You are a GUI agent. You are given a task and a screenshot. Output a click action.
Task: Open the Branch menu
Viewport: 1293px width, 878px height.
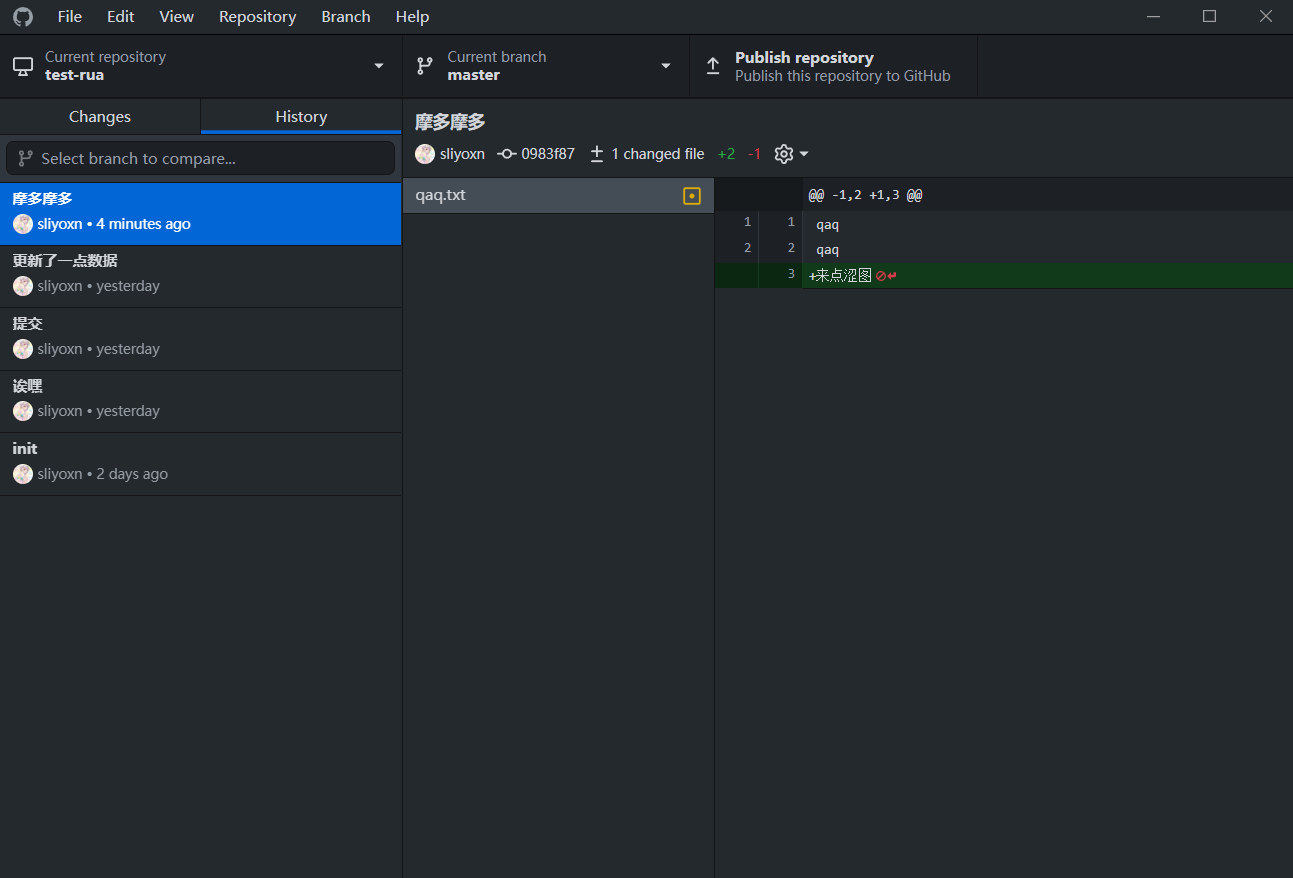[x=346, y=17]
